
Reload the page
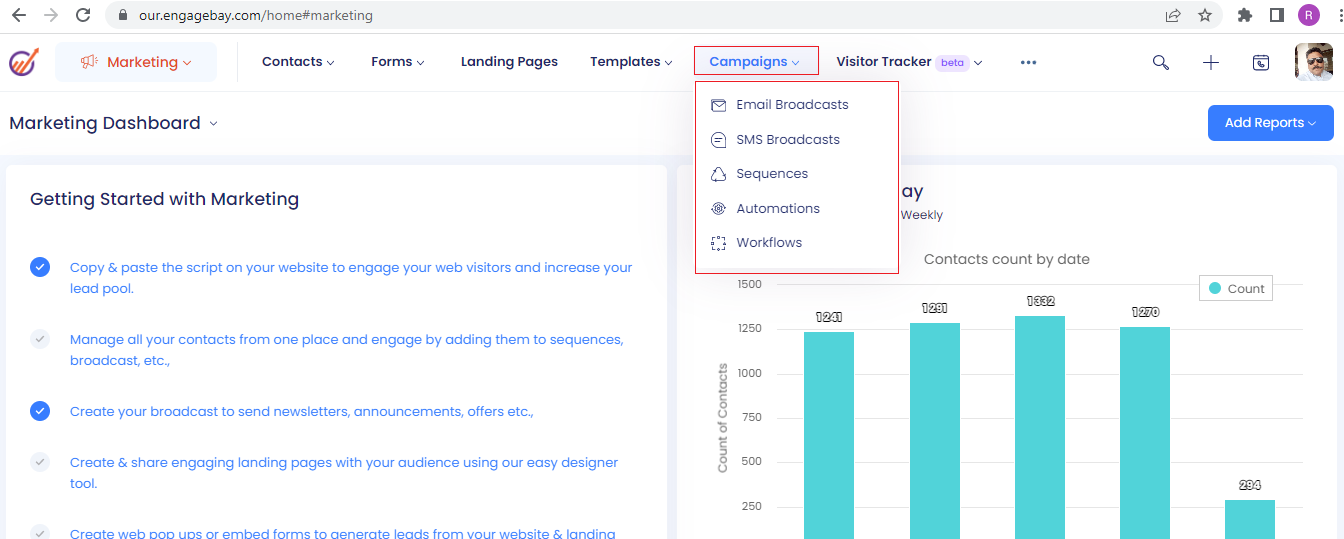tap(83, 15)
